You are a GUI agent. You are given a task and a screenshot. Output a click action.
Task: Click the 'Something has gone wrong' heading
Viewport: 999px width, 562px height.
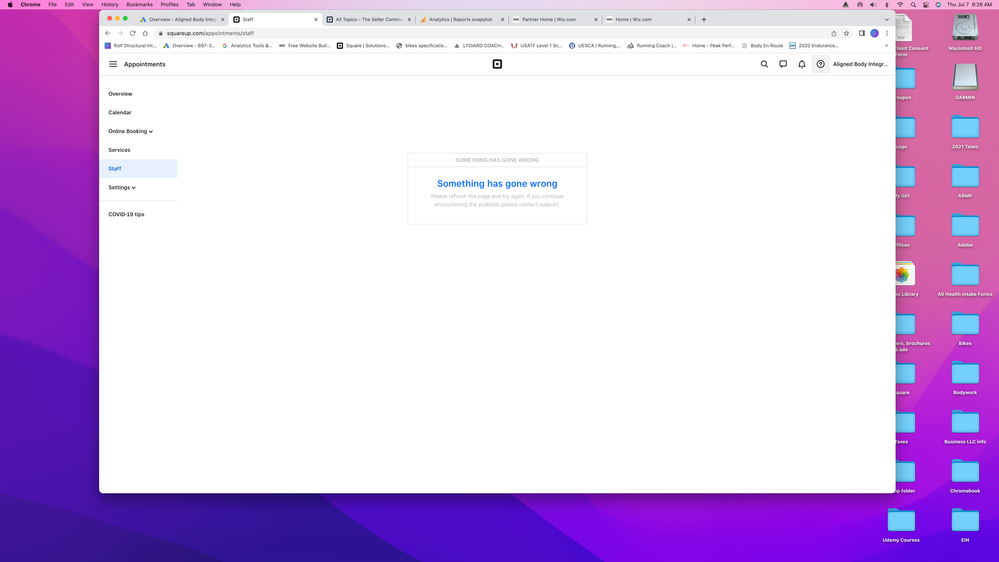click(497, 184)
